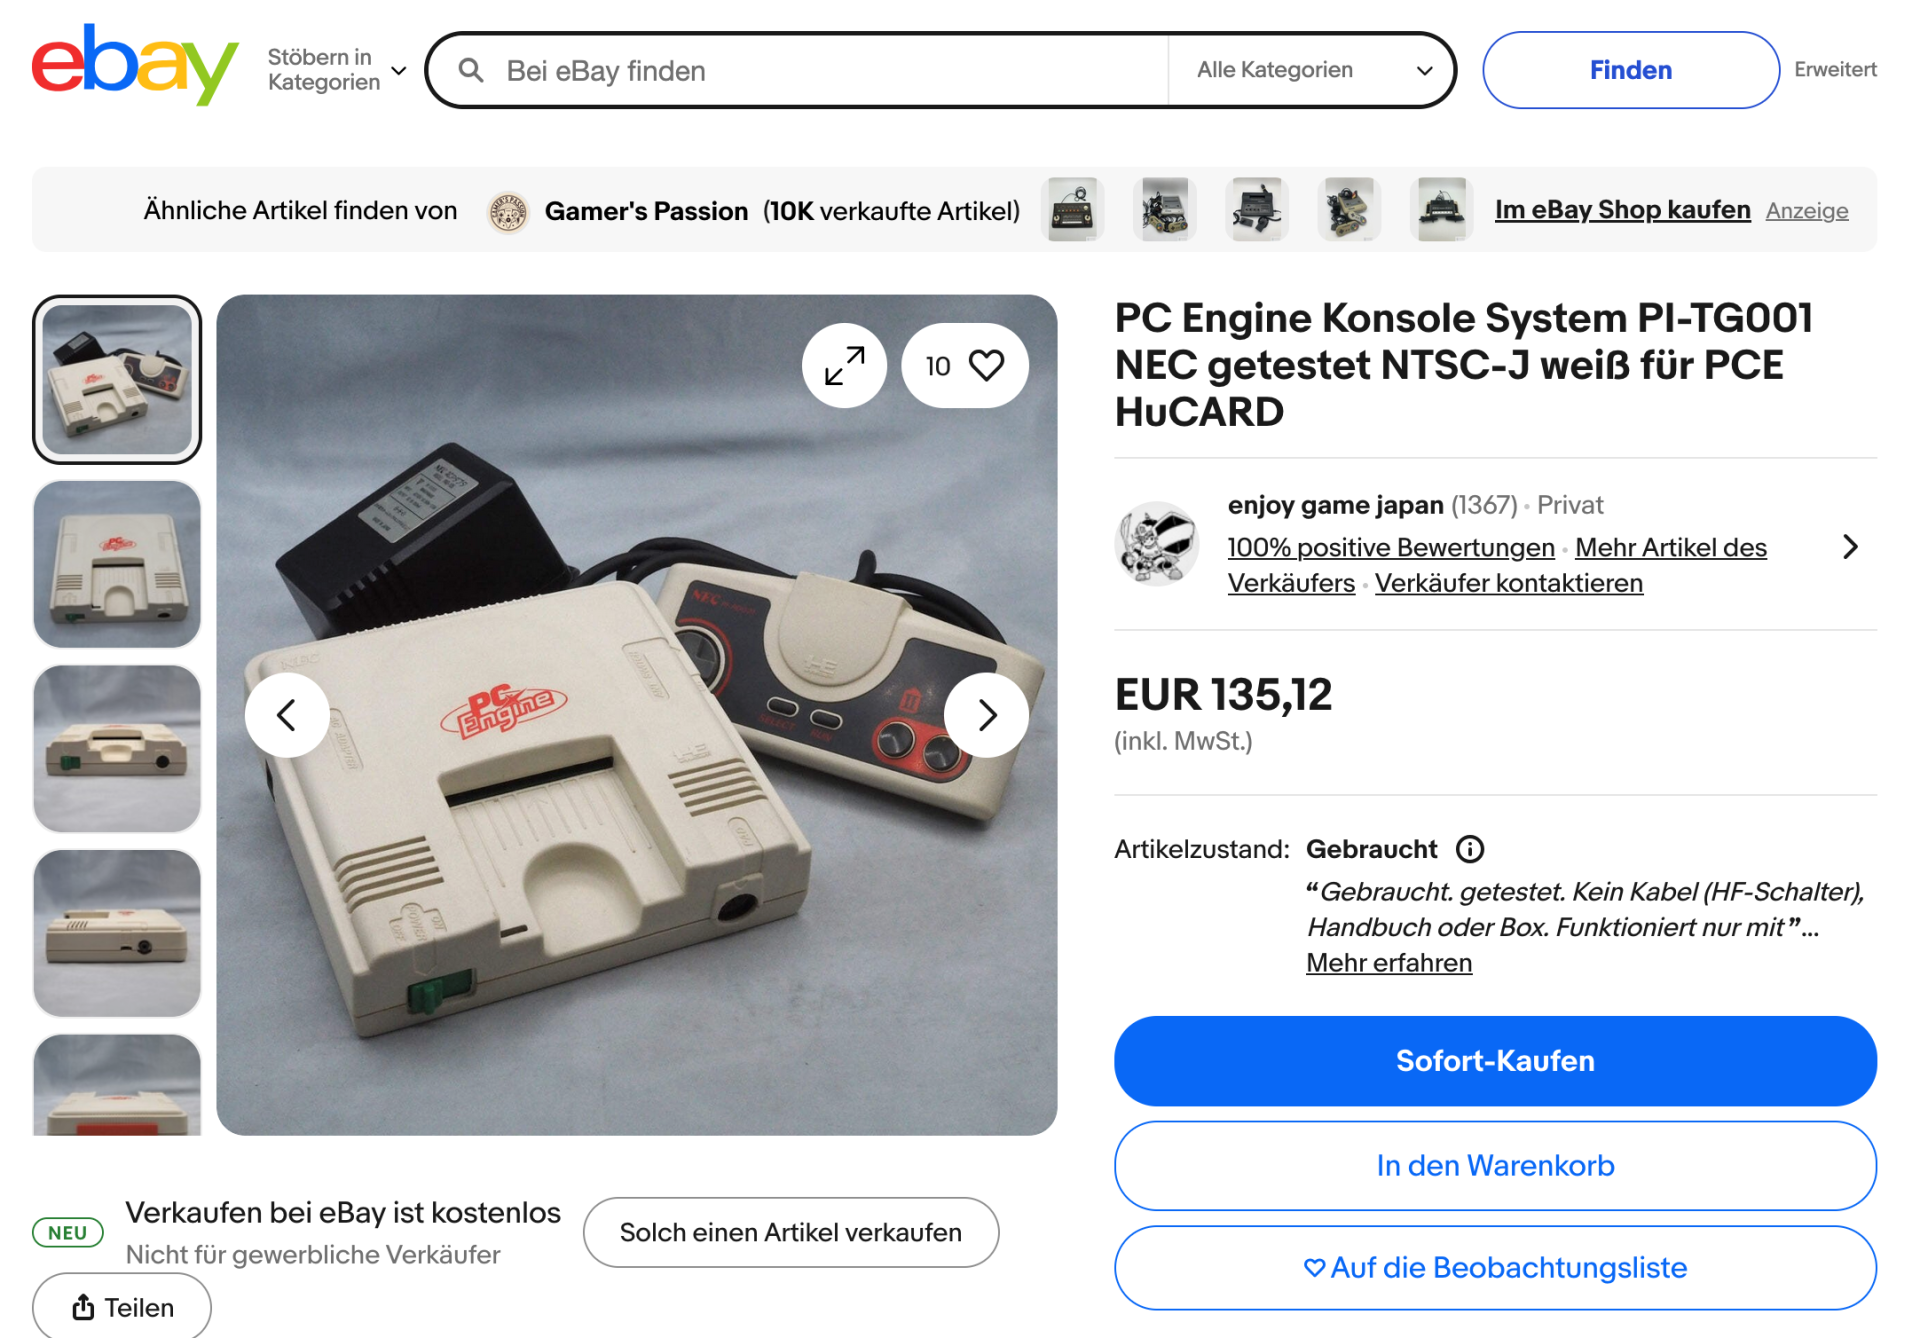
Task: Toggle the heart favorite button showing 10
Action: tap(965, 366)
